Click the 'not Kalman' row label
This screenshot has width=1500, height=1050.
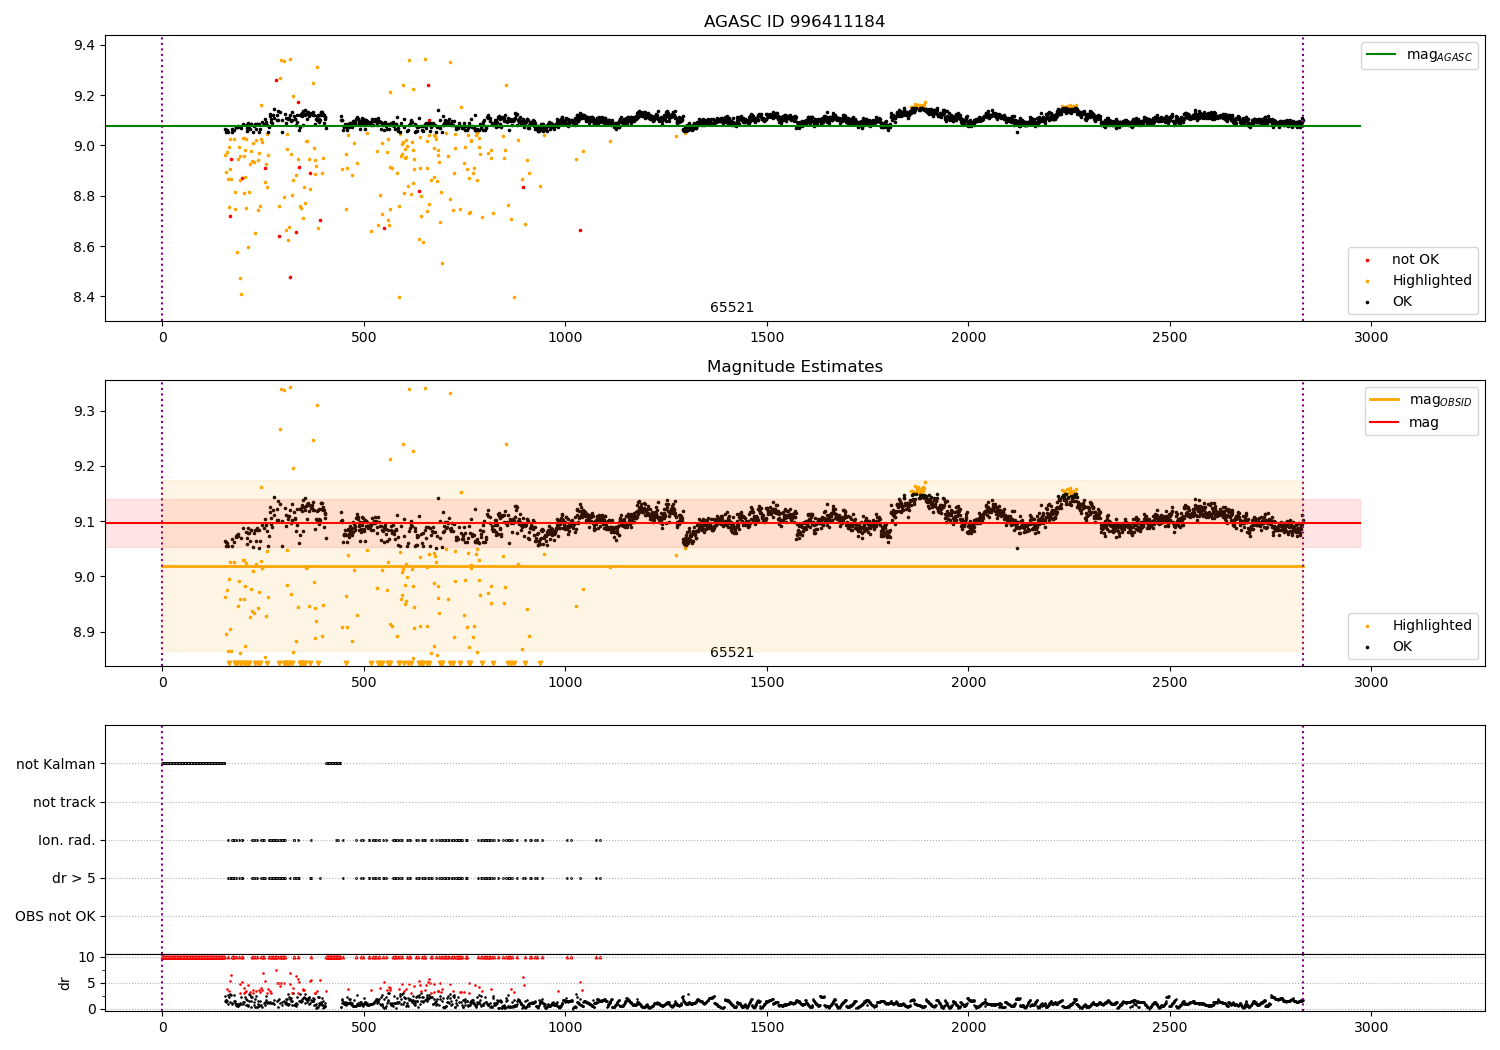click(56, 764)
